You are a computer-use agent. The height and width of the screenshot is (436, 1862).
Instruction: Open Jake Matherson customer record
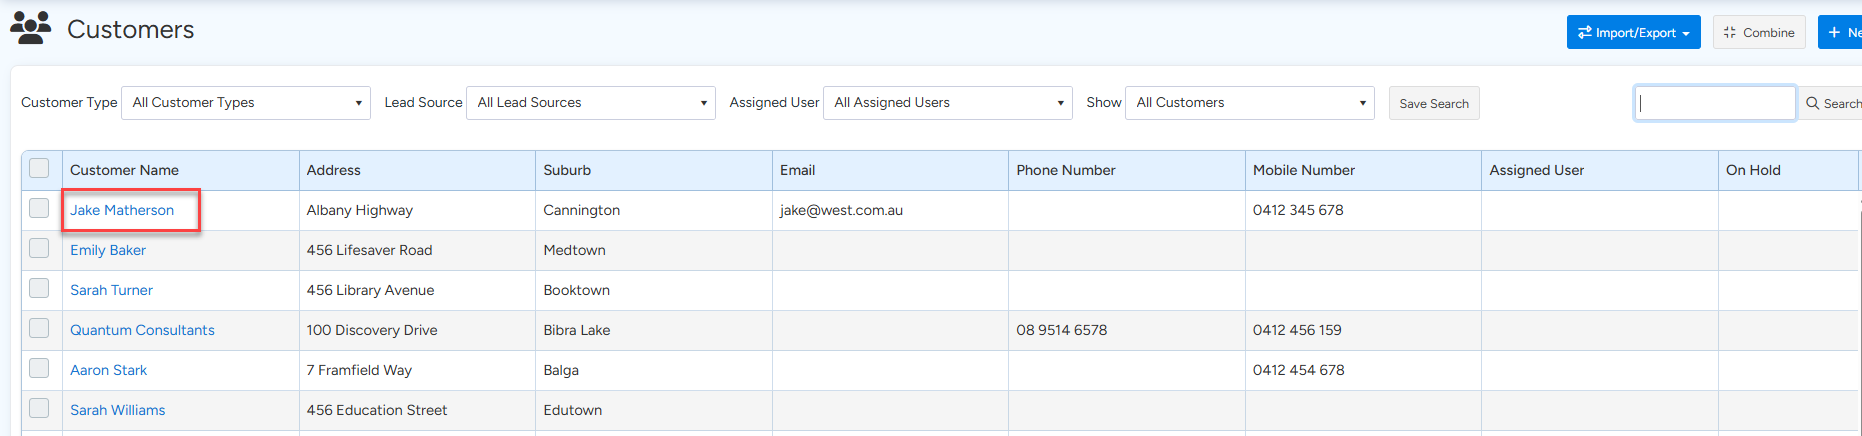[x=122, y=210]
